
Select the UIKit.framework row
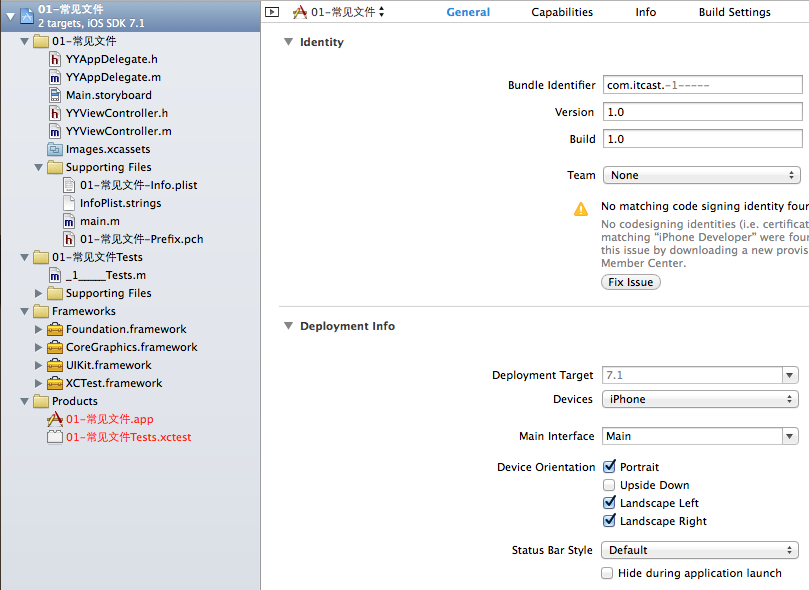click(x=131, y=365)
